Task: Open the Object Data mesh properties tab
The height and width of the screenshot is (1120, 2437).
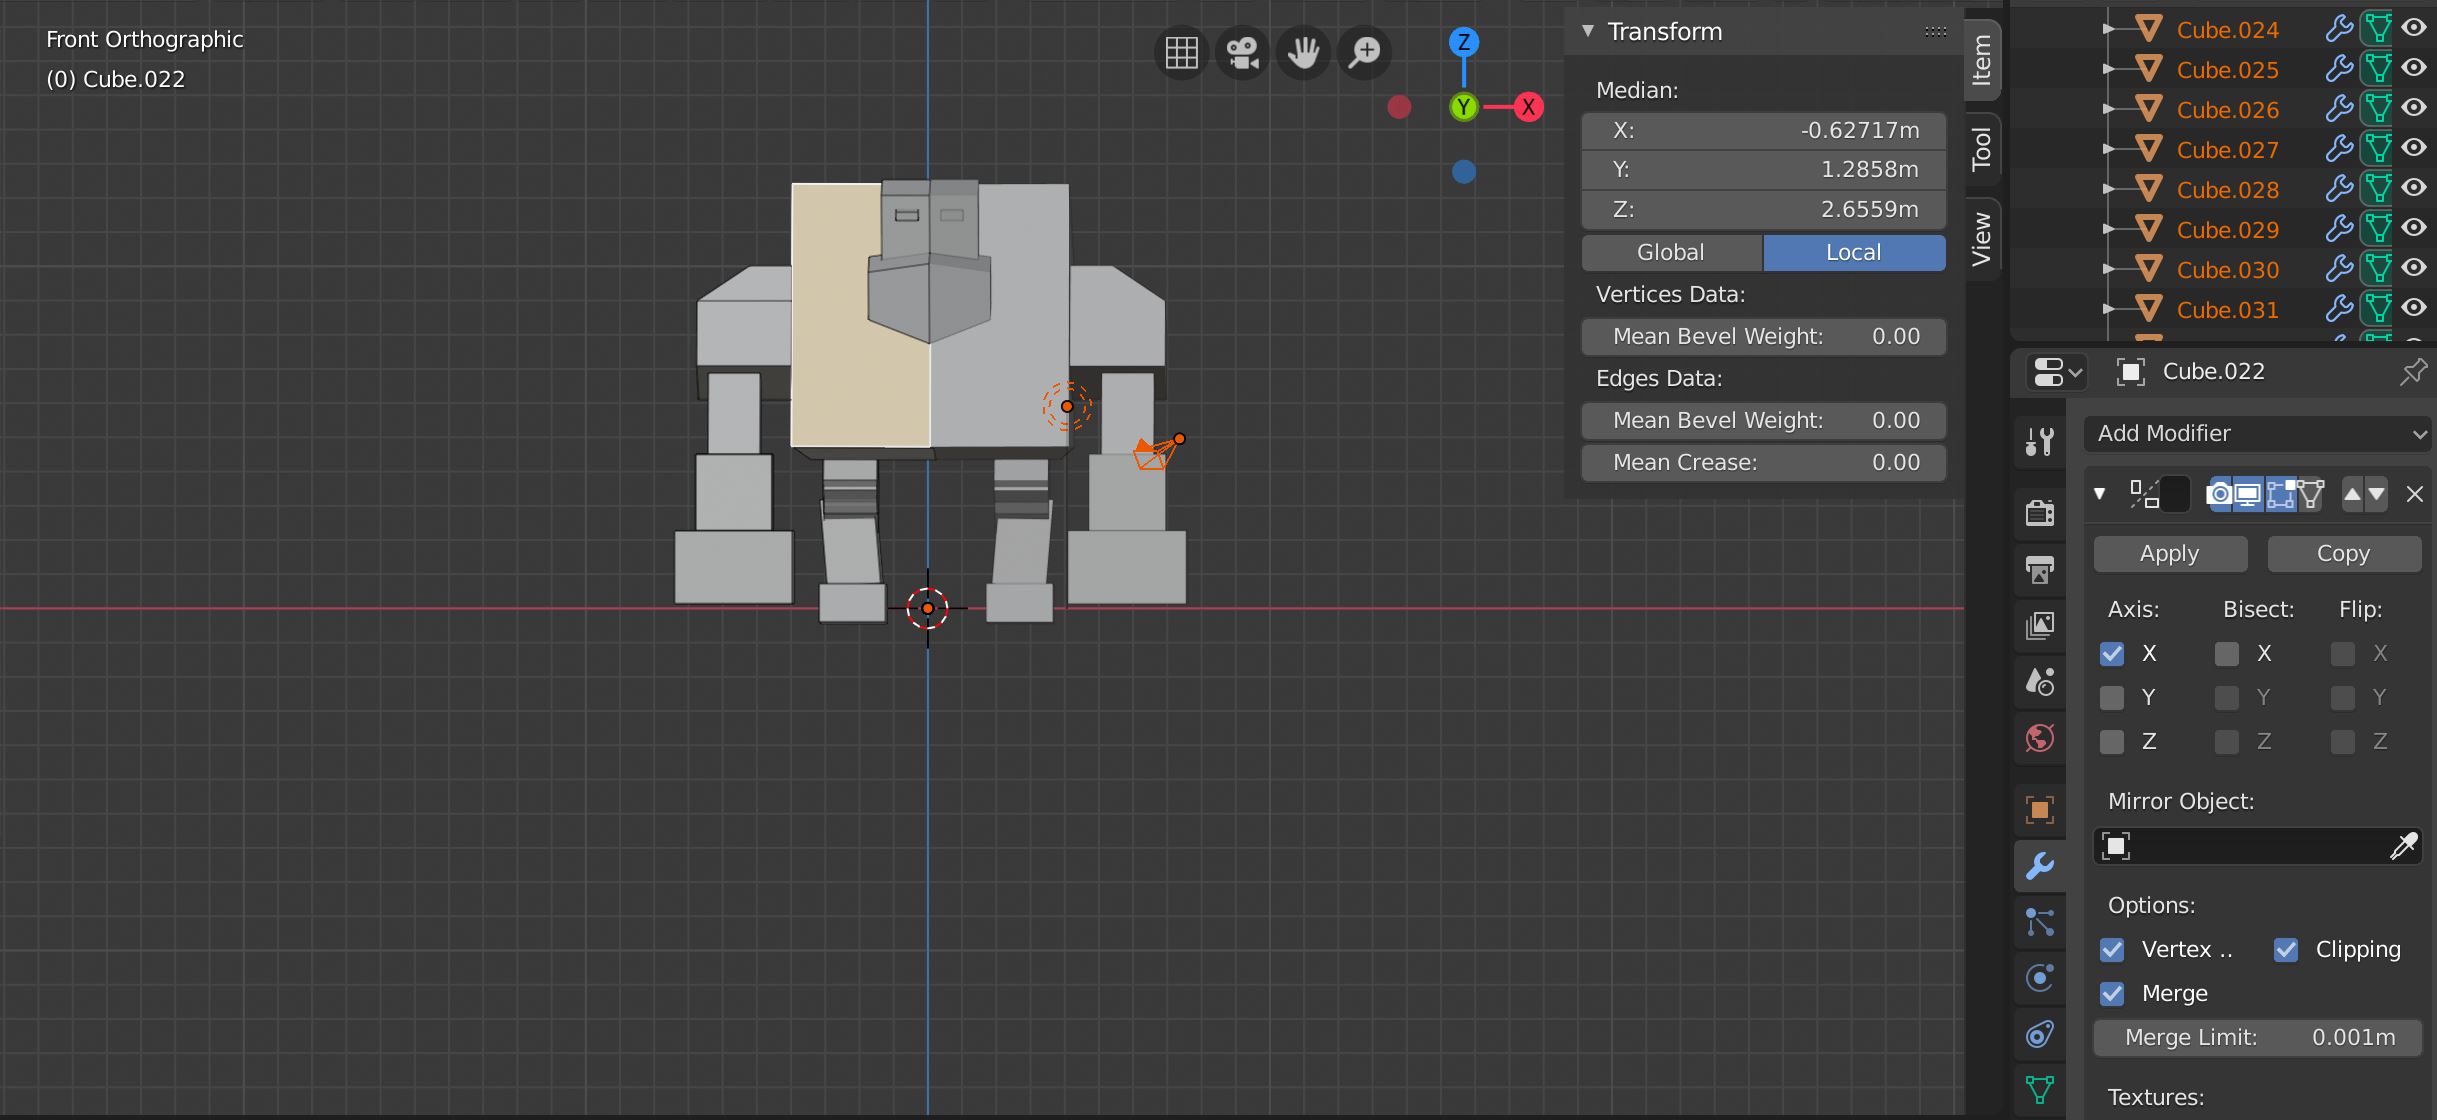Action: tap(2040, 1089)
